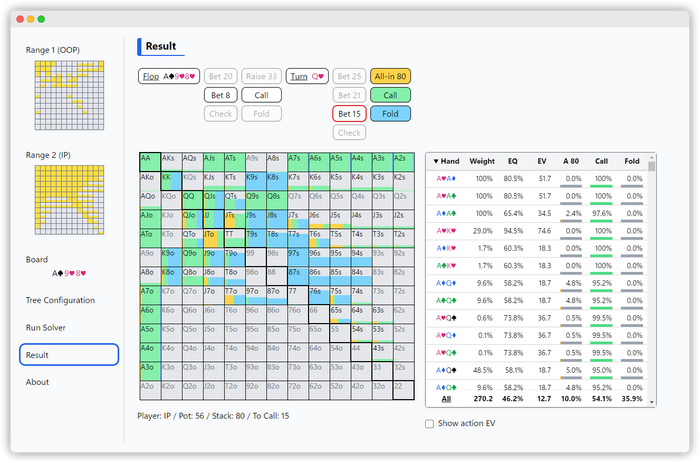Click the yellow All-in 80 button
Image resolution: width=700 pixels, height=463 pixels.
tap(390, 76)
